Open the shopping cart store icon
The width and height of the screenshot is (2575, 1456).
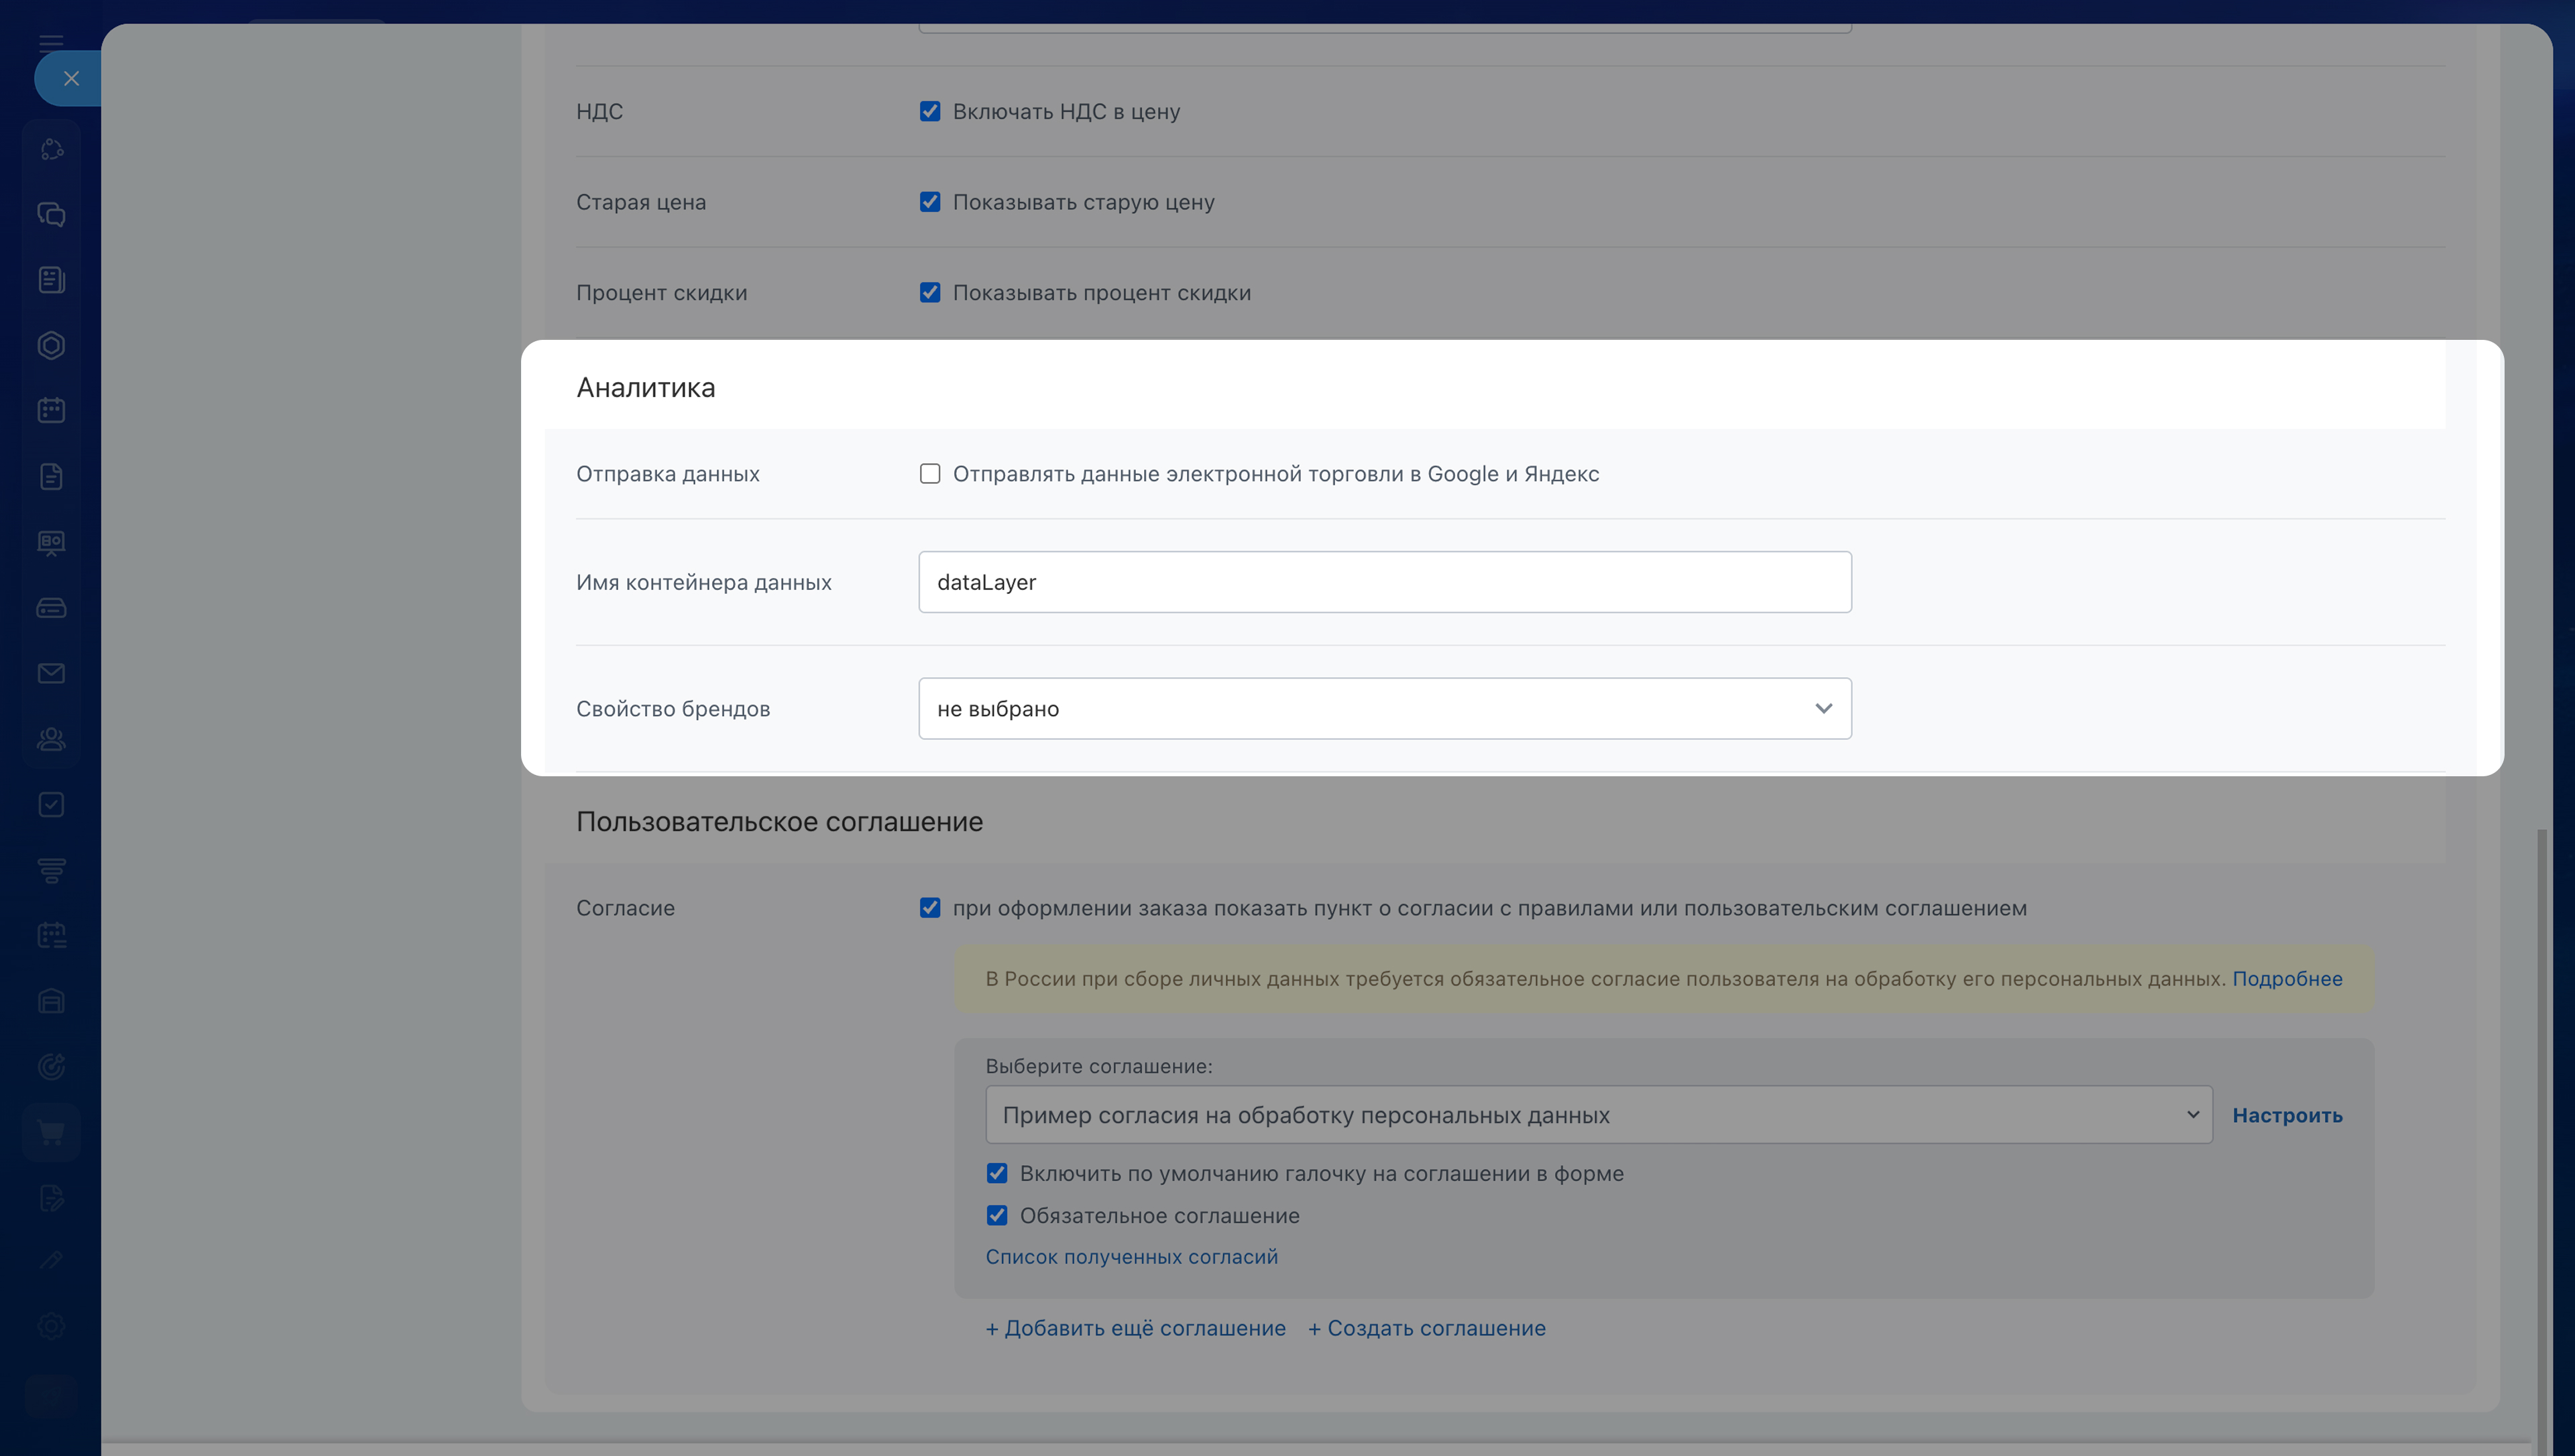pyautogui.click(x=51, y=1132)
